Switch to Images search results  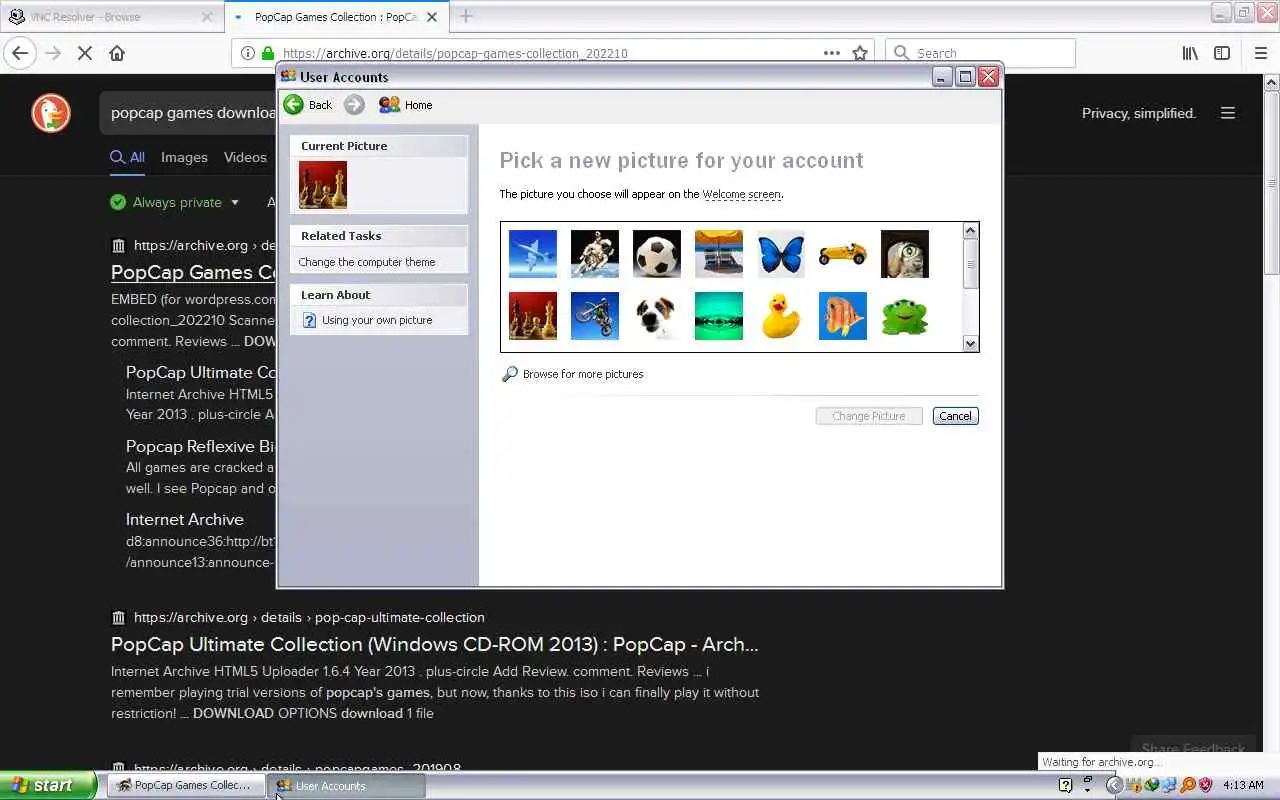click(x=184, y=157)
